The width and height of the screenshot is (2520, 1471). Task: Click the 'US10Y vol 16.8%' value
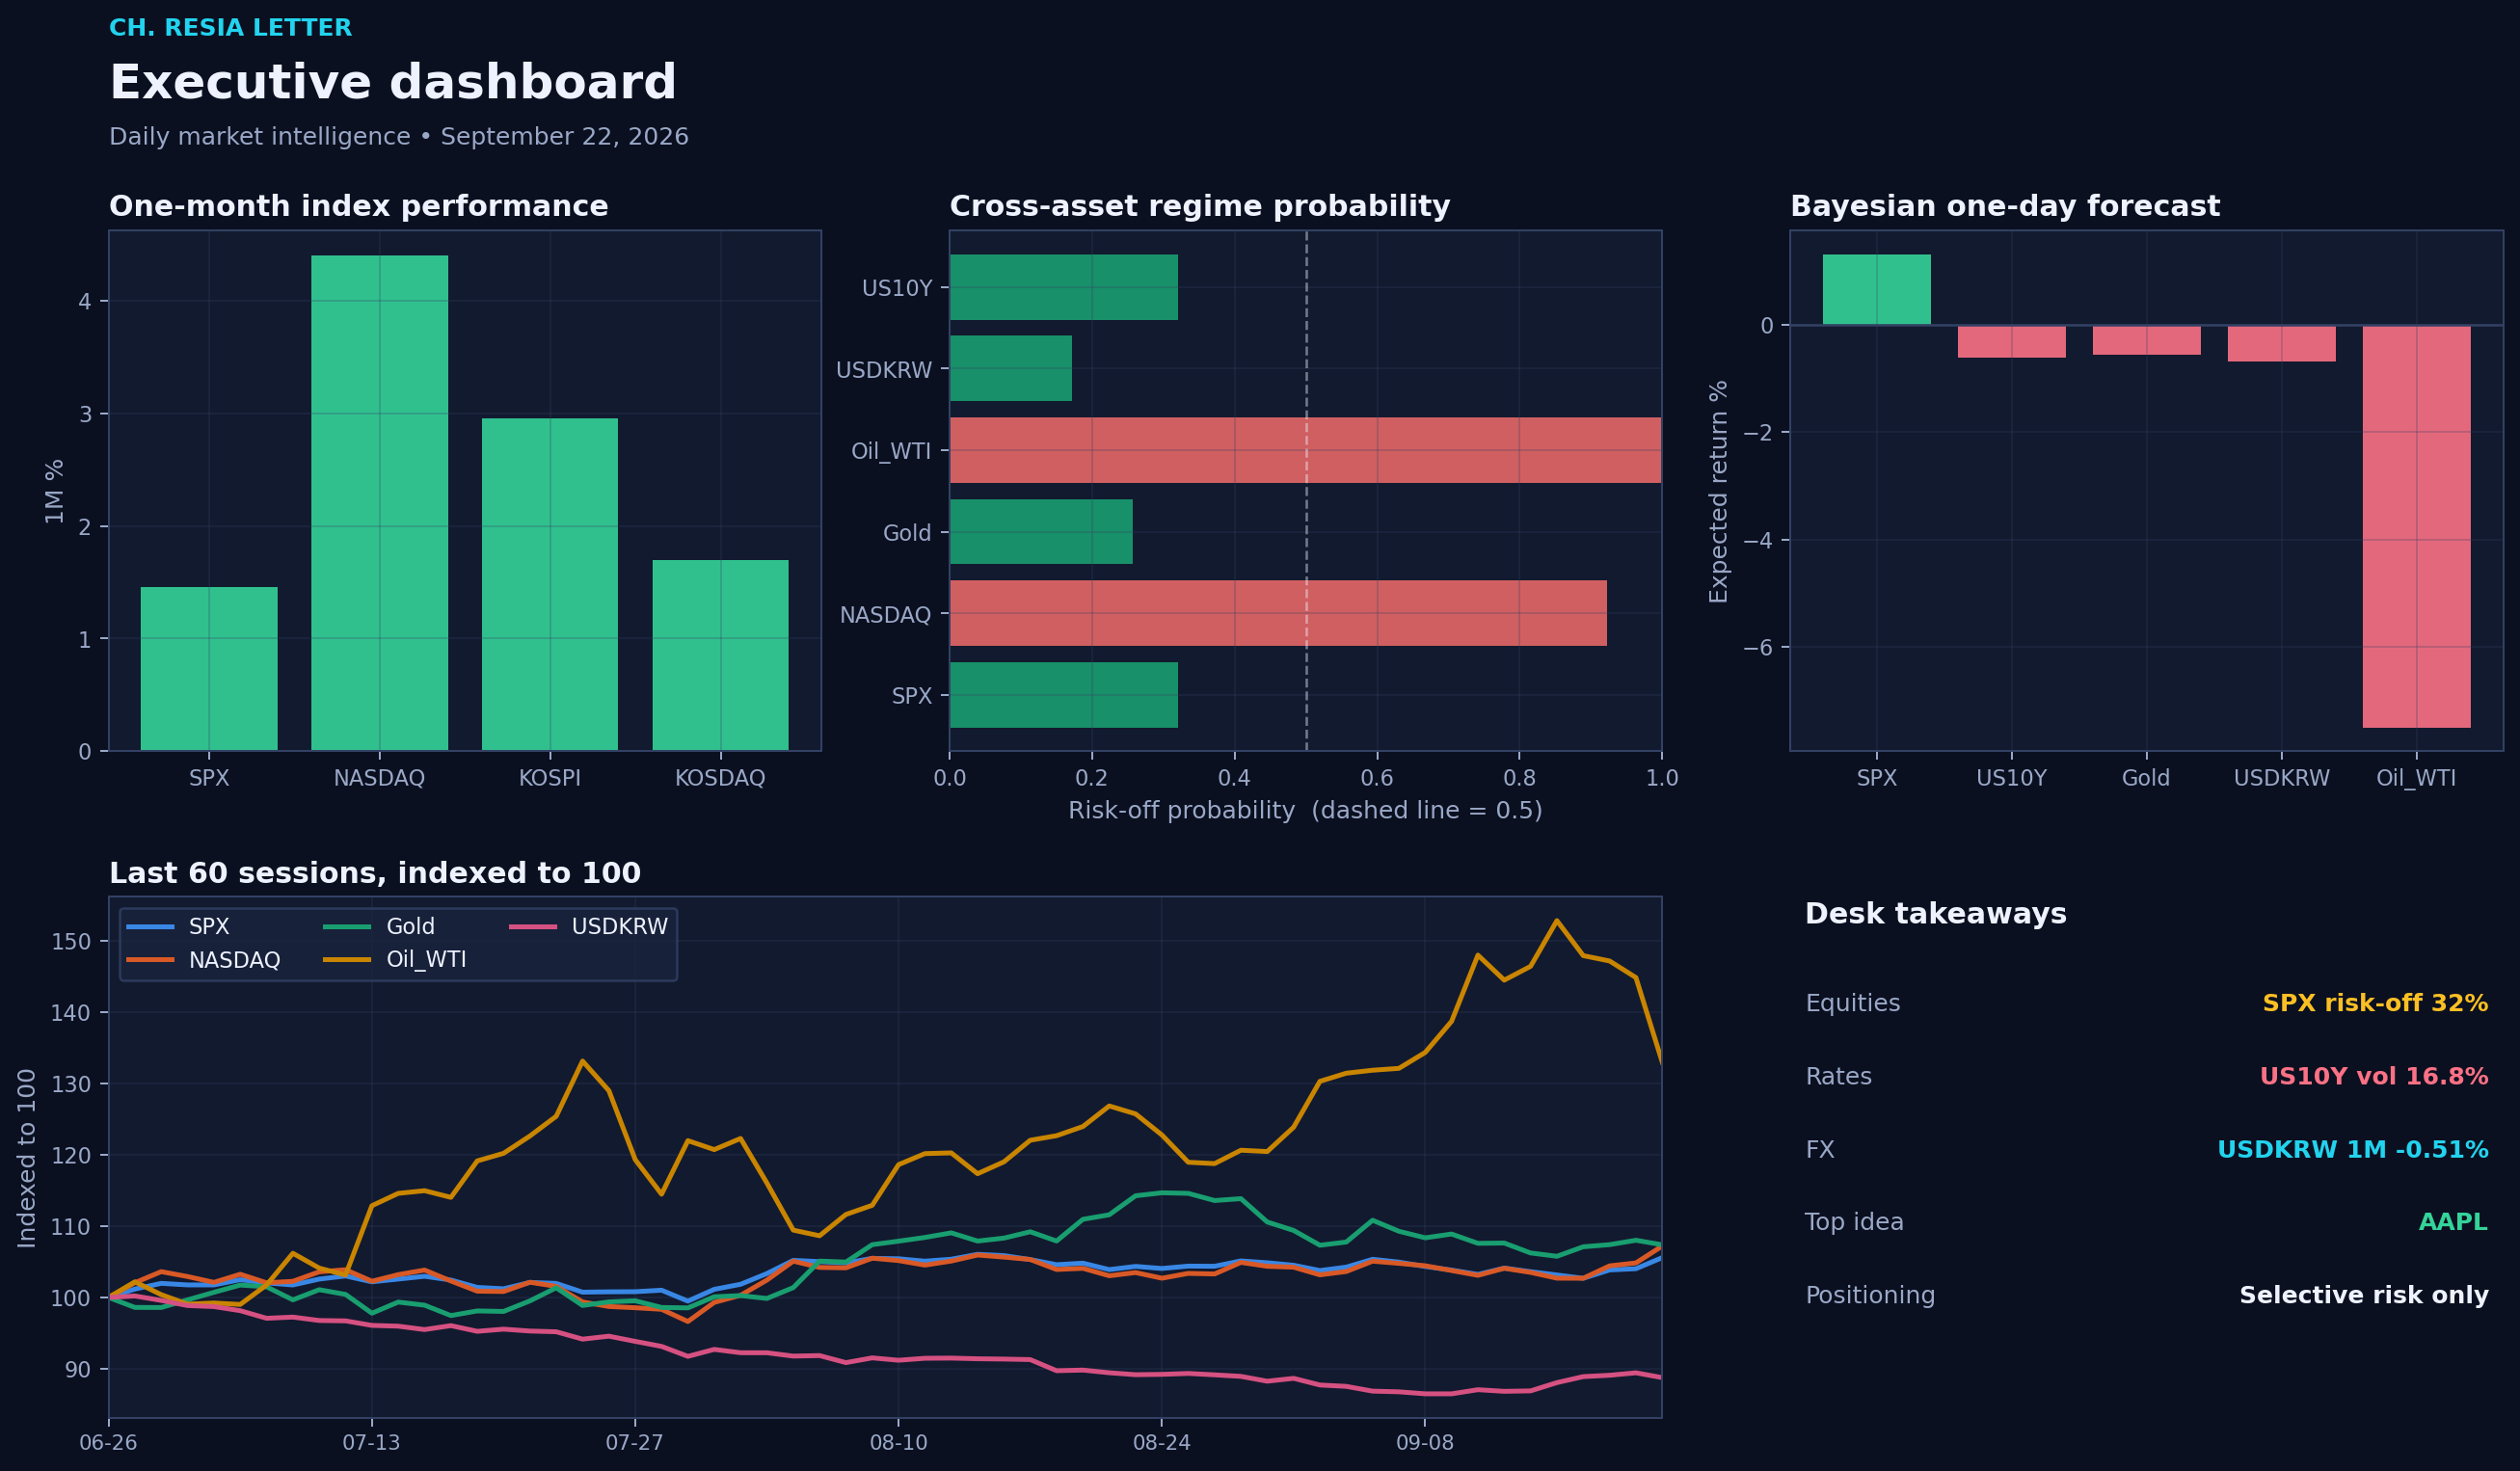[2374, 1077]
